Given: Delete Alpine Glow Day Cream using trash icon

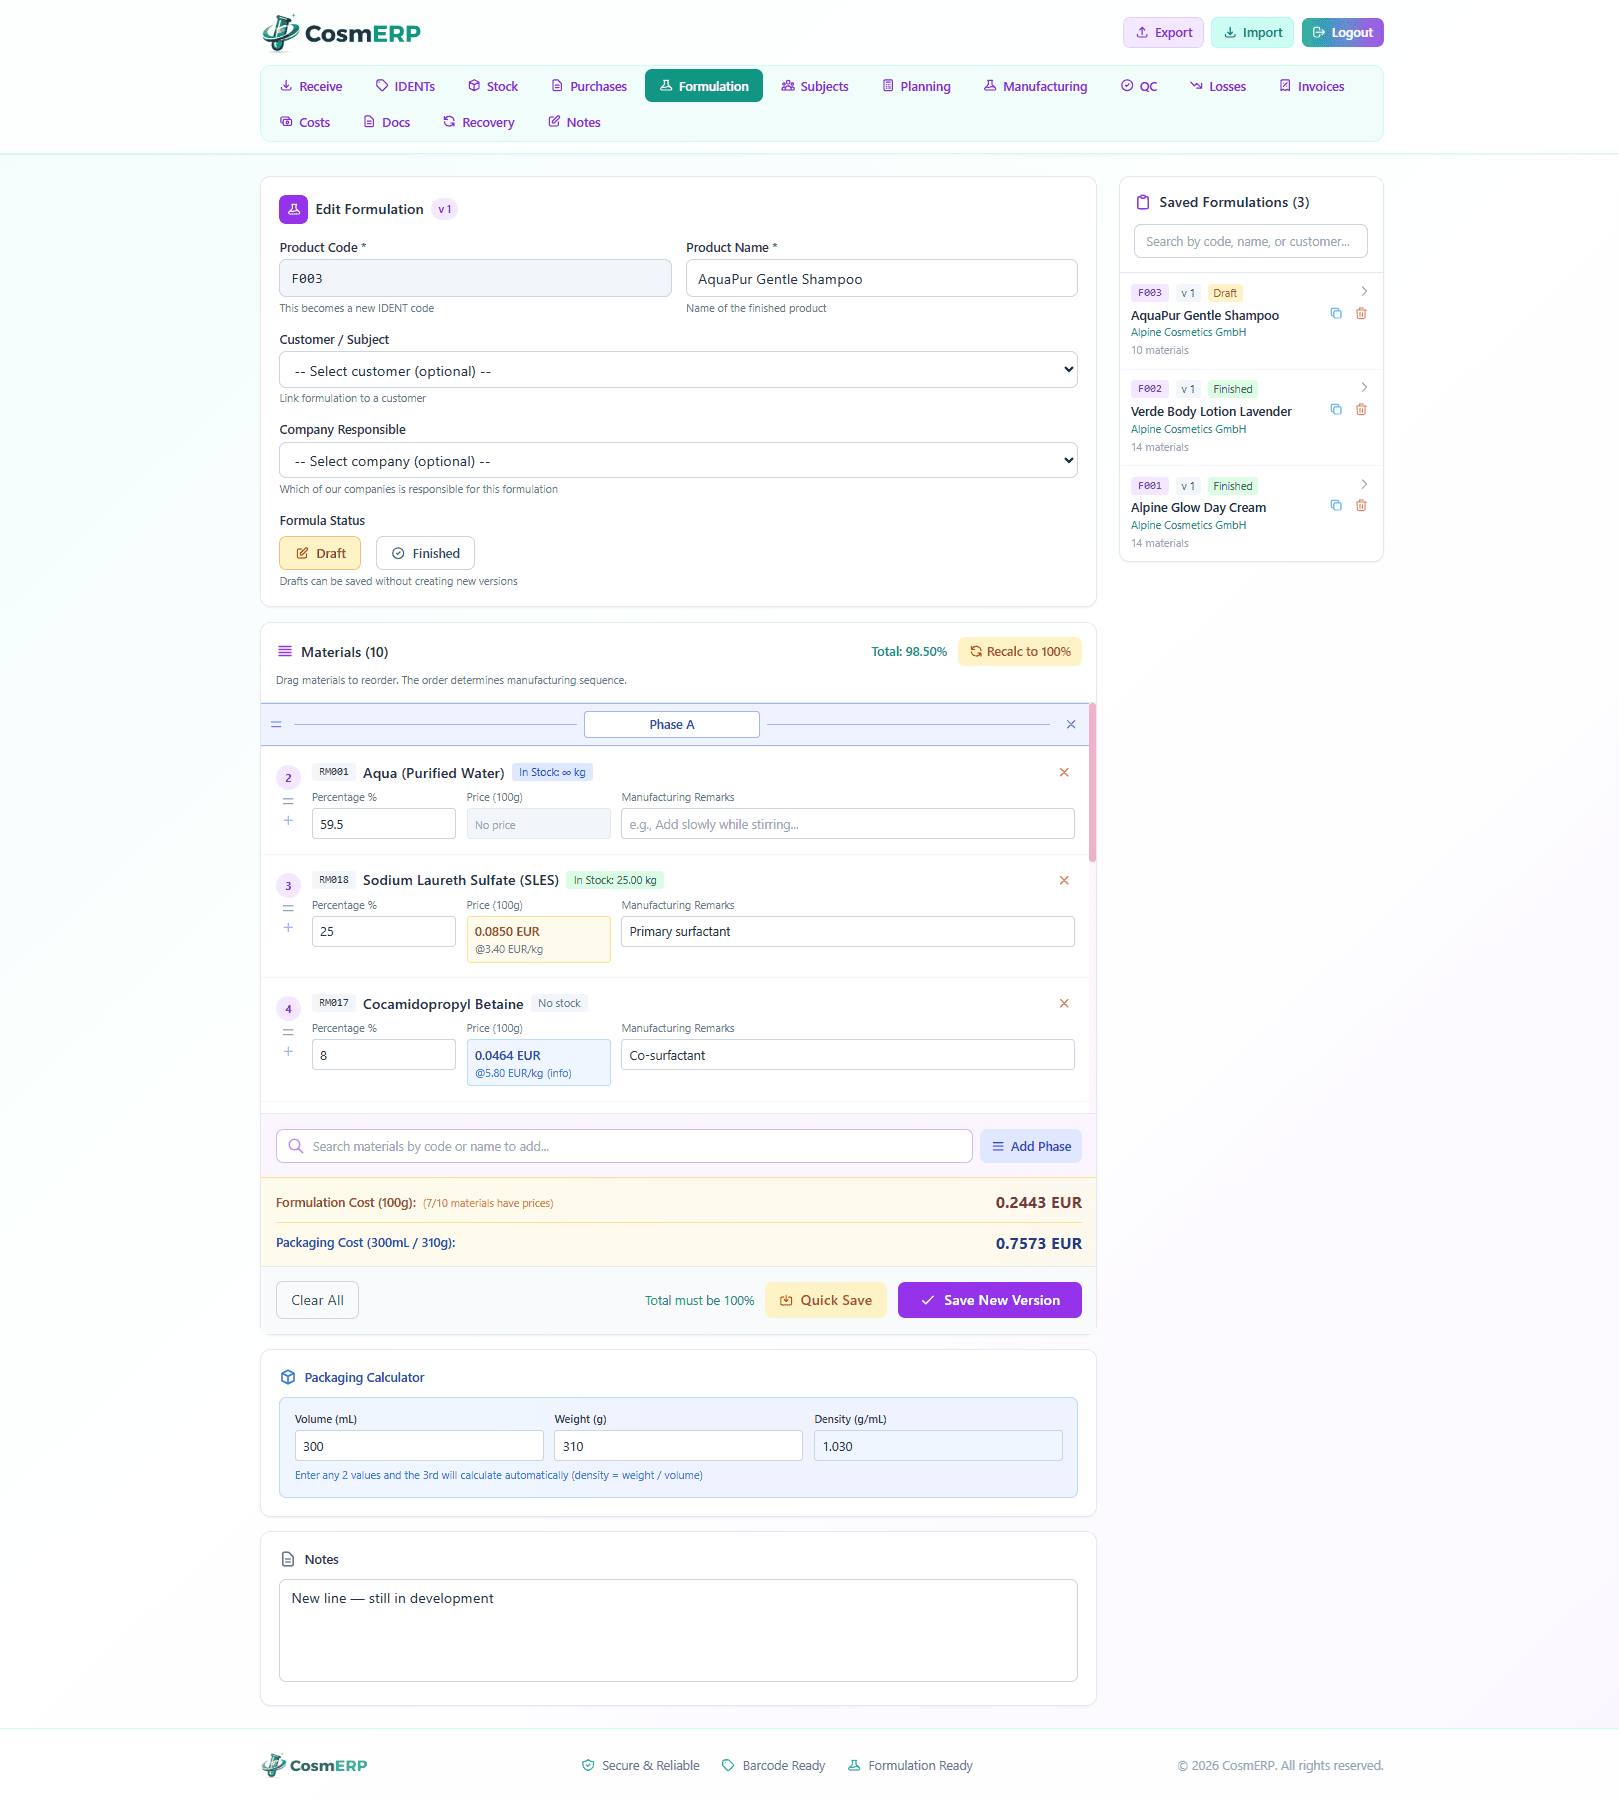Looking at the screenshot, I should 1360,505.
